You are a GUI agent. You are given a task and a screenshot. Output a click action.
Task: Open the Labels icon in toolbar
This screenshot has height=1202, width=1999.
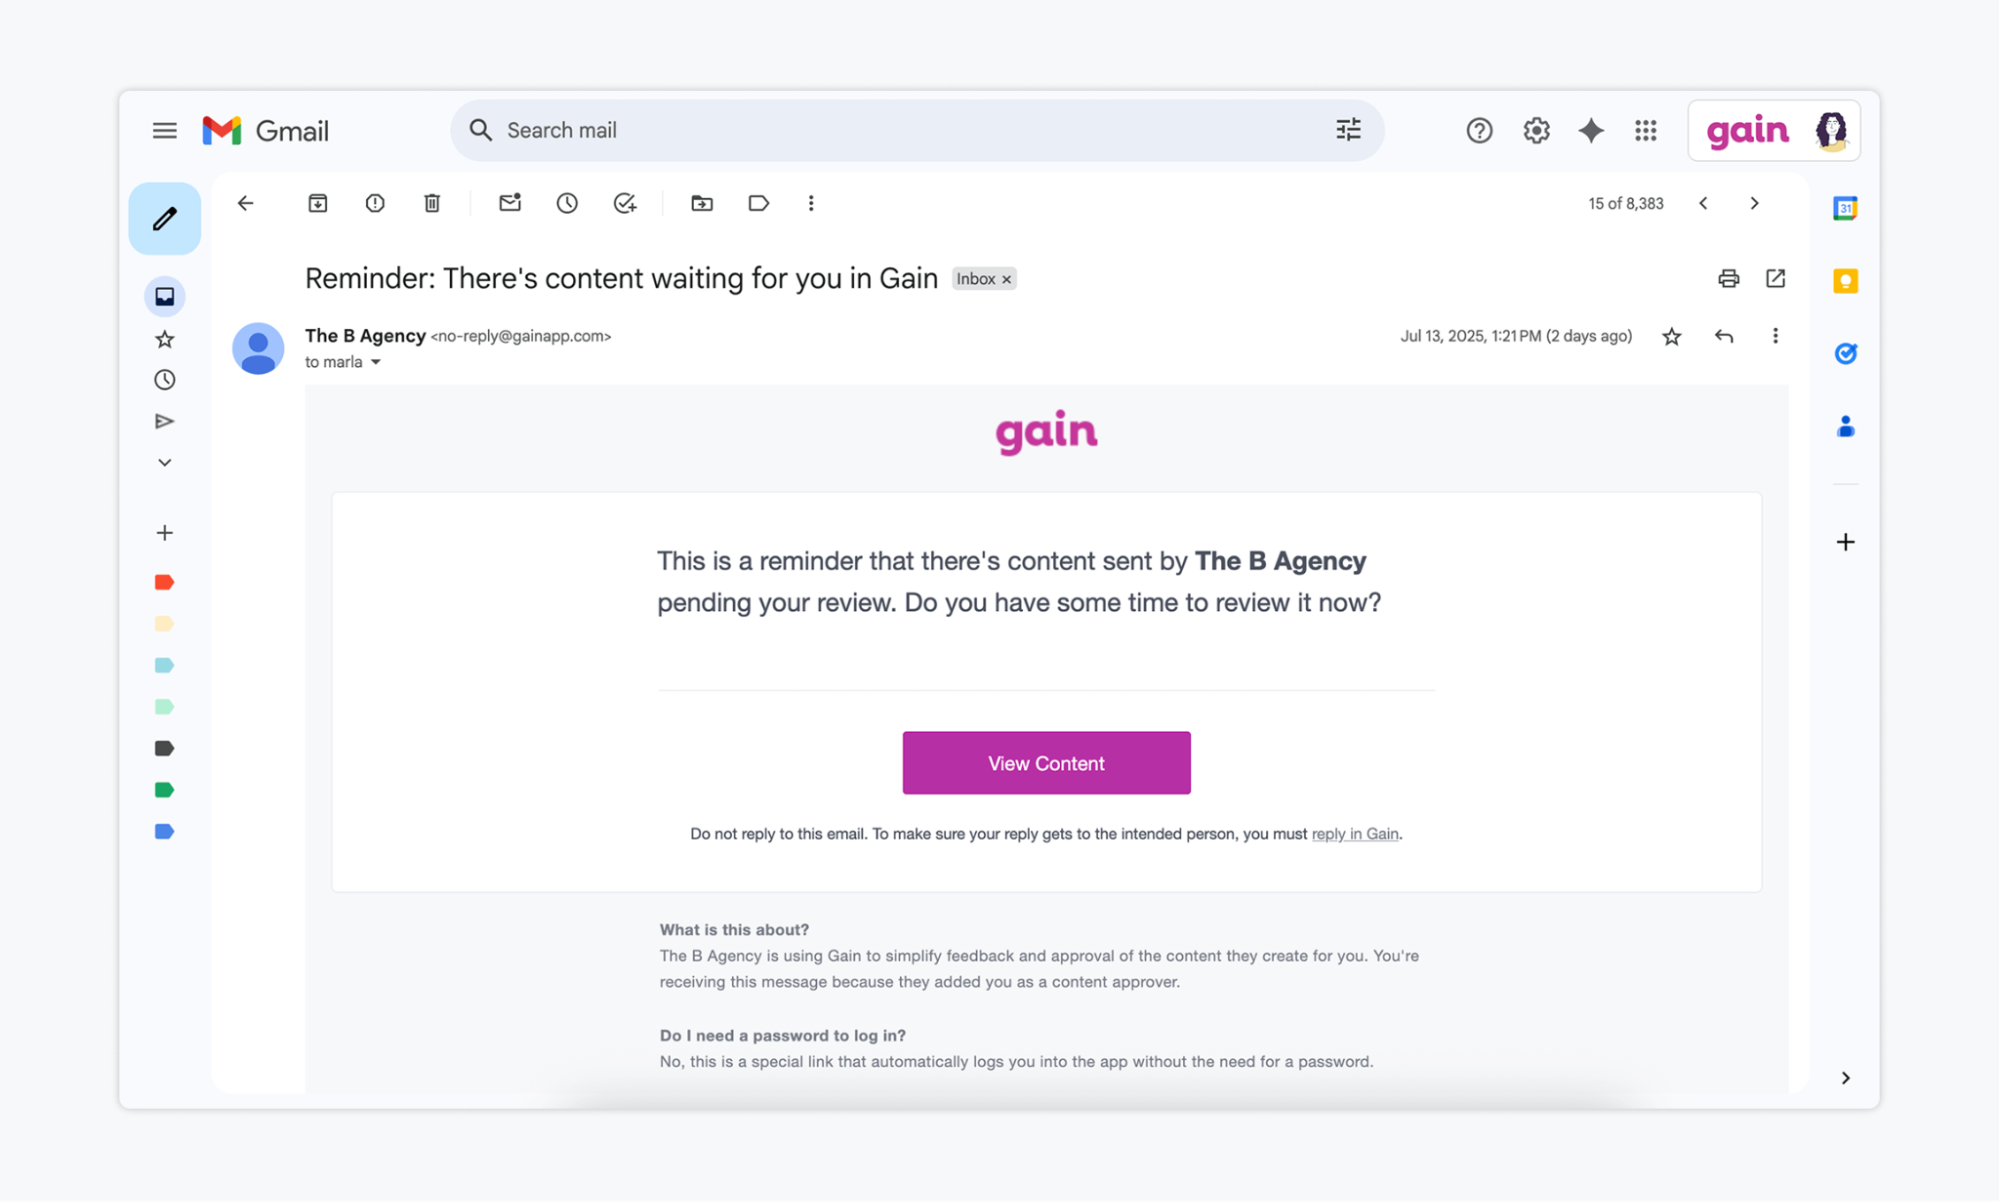tap(759, 203)
